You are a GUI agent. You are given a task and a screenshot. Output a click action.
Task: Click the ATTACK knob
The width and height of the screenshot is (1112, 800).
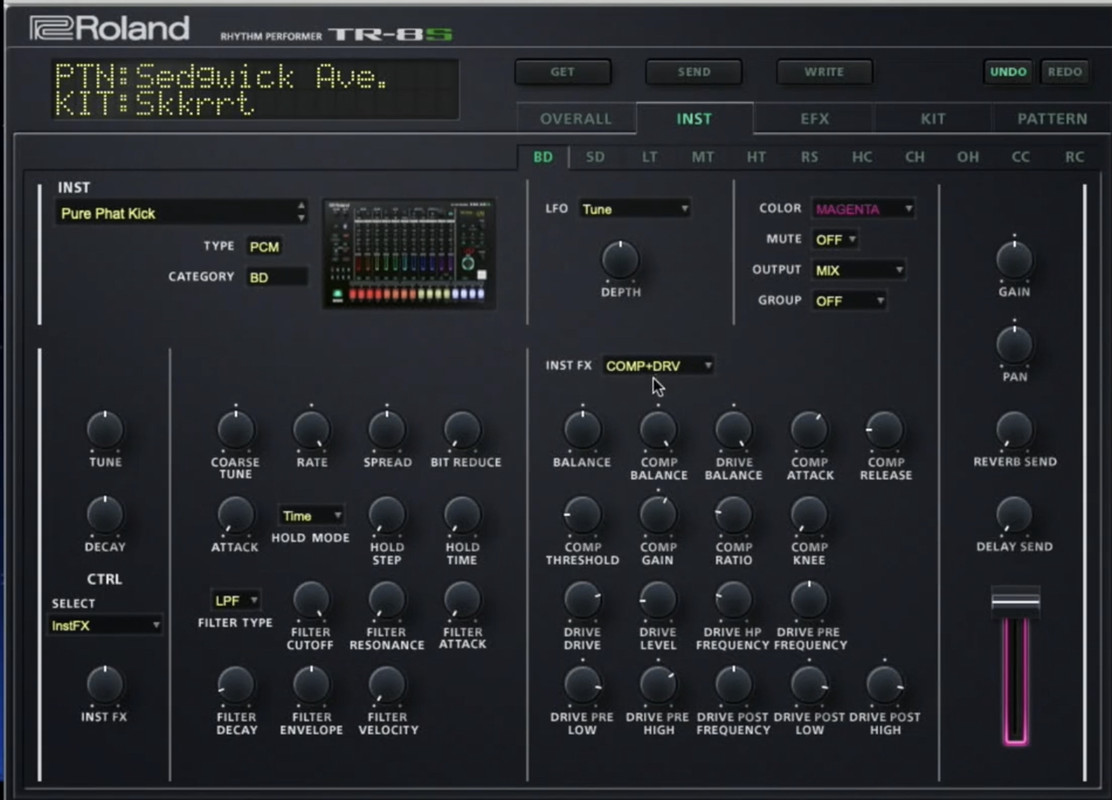(x=235, y=515)
